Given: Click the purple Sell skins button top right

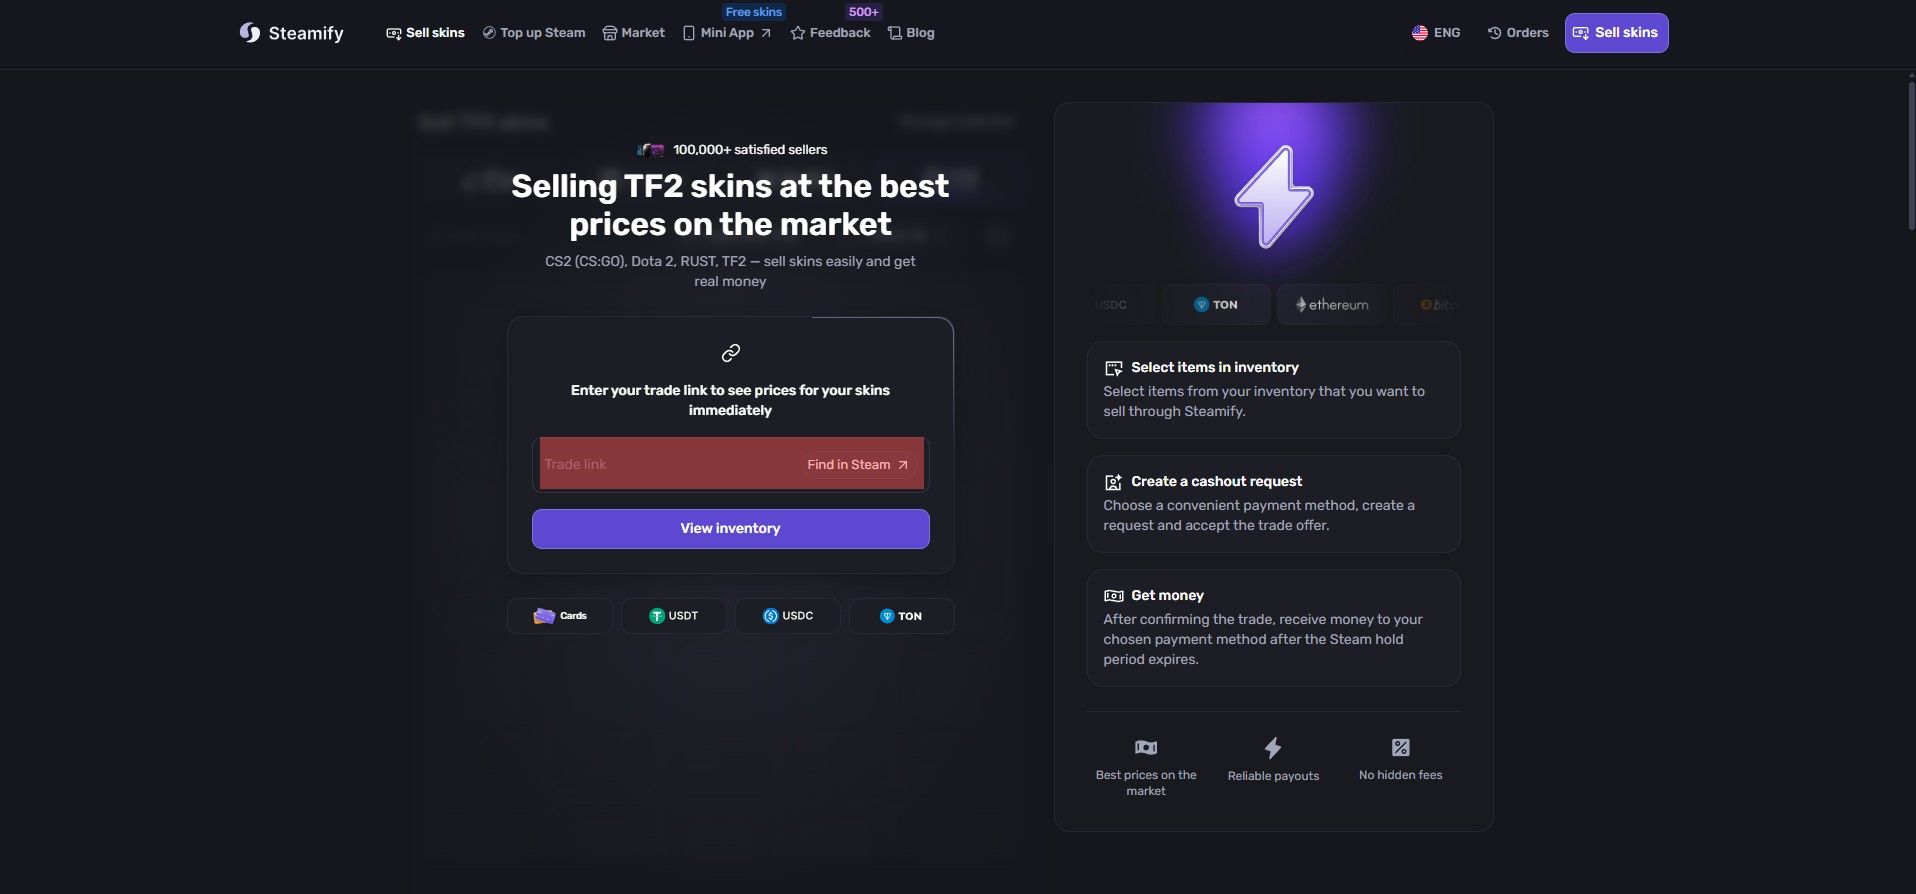Looking at the screenshot, I should 1616,32.
